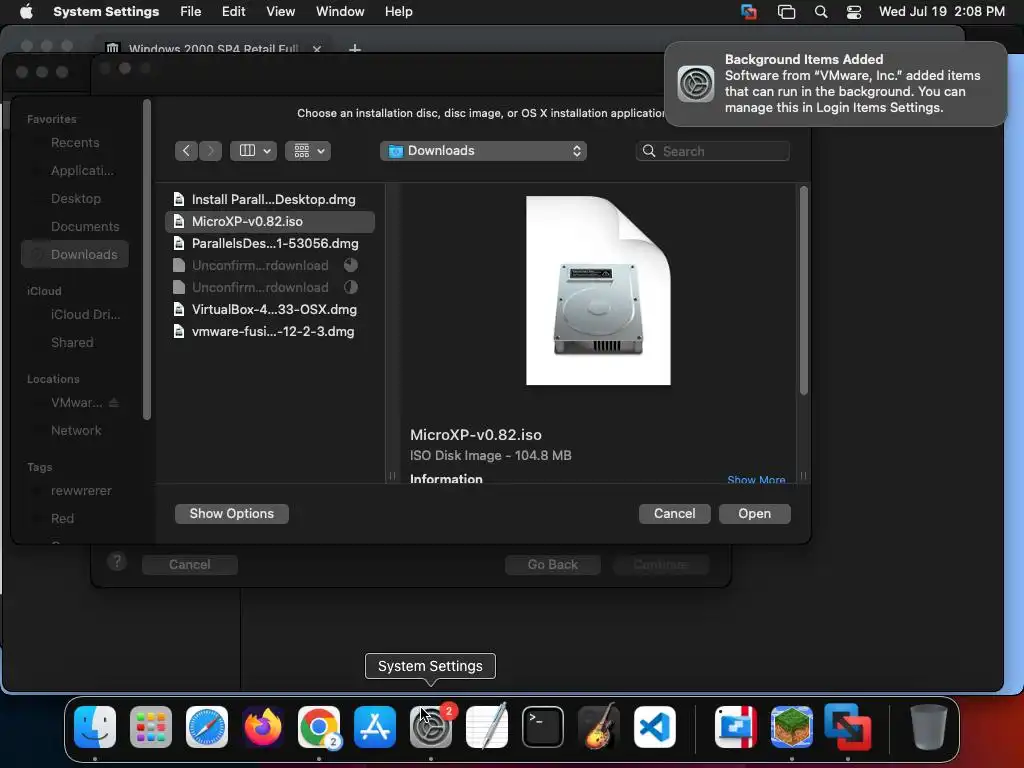Launch Safari from the Dock

[207, 727]
